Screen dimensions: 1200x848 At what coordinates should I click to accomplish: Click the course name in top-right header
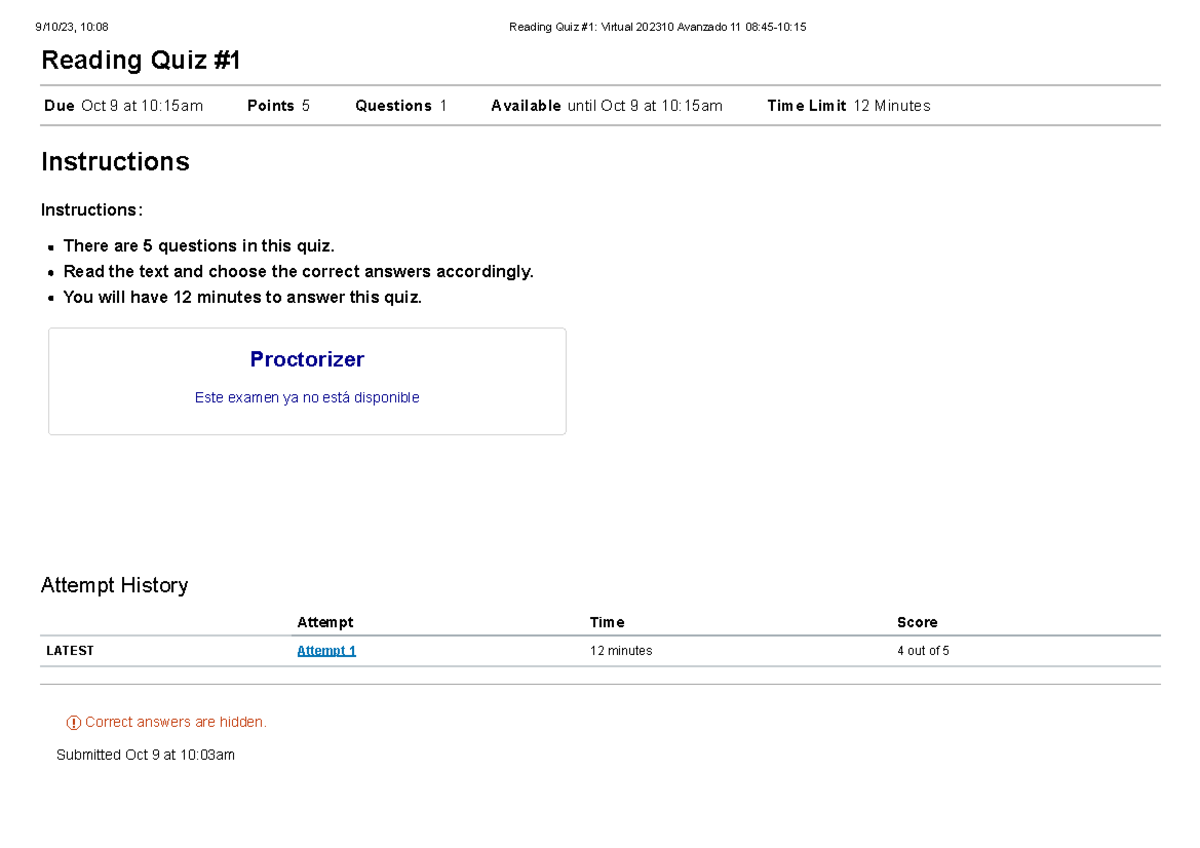coord(657,27)
